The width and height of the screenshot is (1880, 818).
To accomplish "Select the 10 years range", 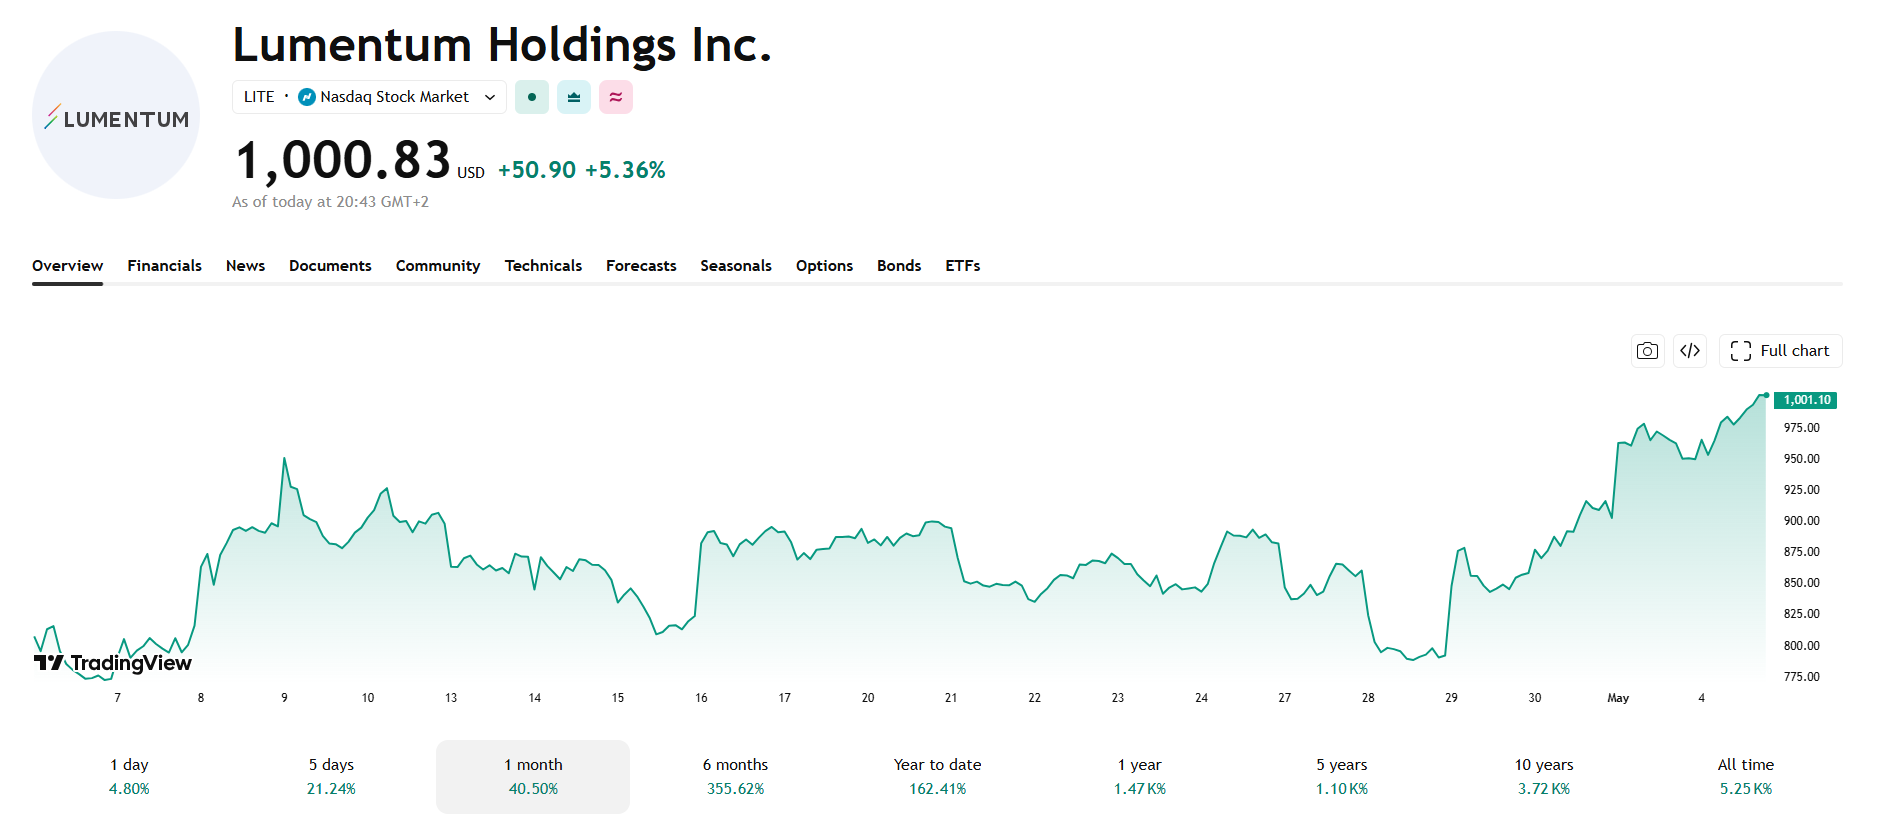I will point(1544,776).
